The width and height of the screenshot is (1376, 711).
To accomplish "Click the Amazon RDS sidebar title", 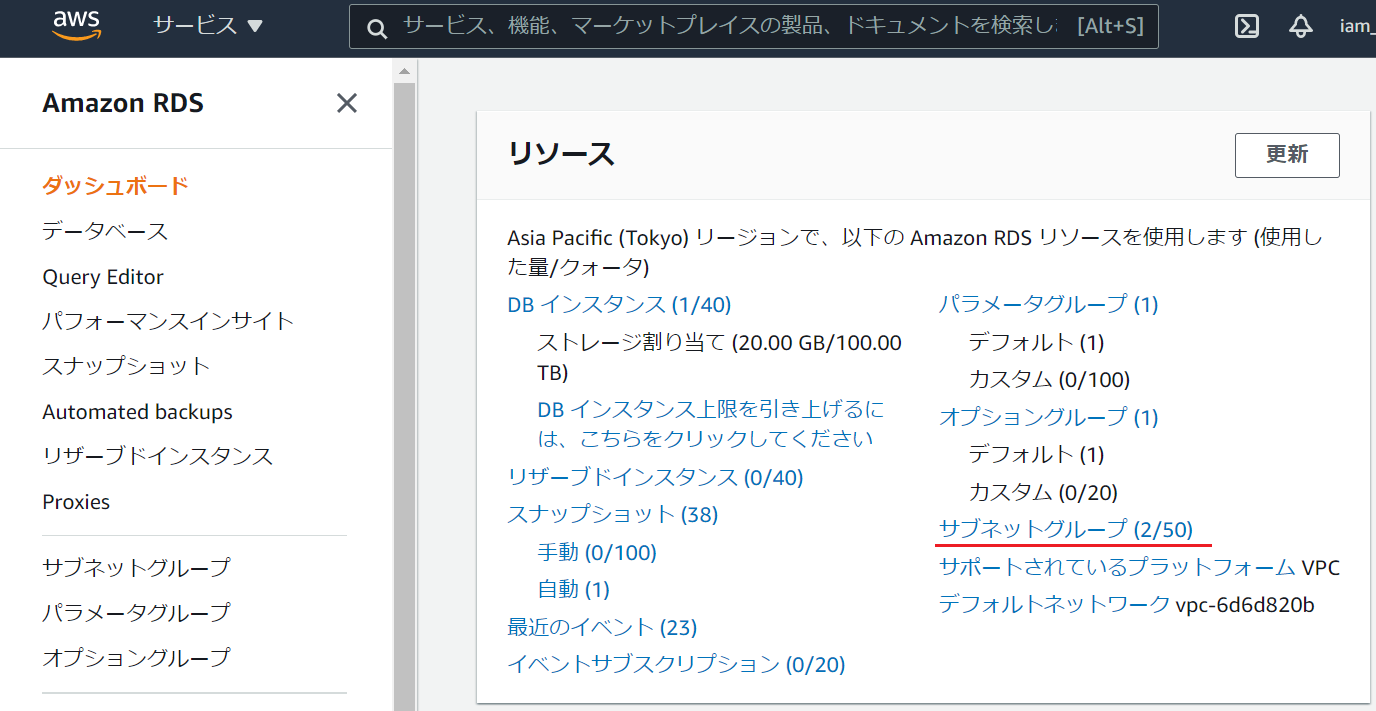I will [123, 103].
